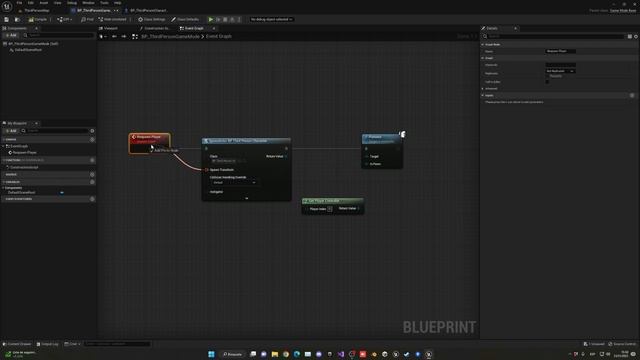Open Class Defaults
The image size is (640, 360).
[x=185, y=19]
